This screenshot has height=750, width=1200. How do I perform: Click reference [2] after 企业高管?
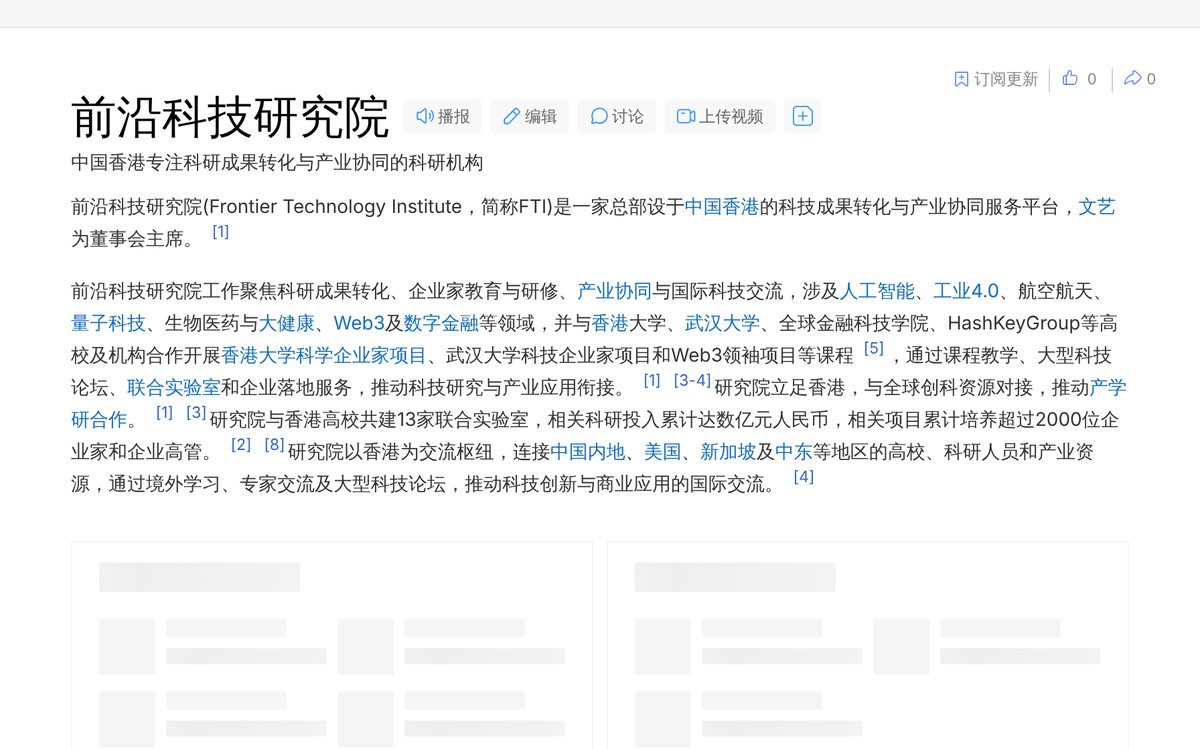(241, 444)
